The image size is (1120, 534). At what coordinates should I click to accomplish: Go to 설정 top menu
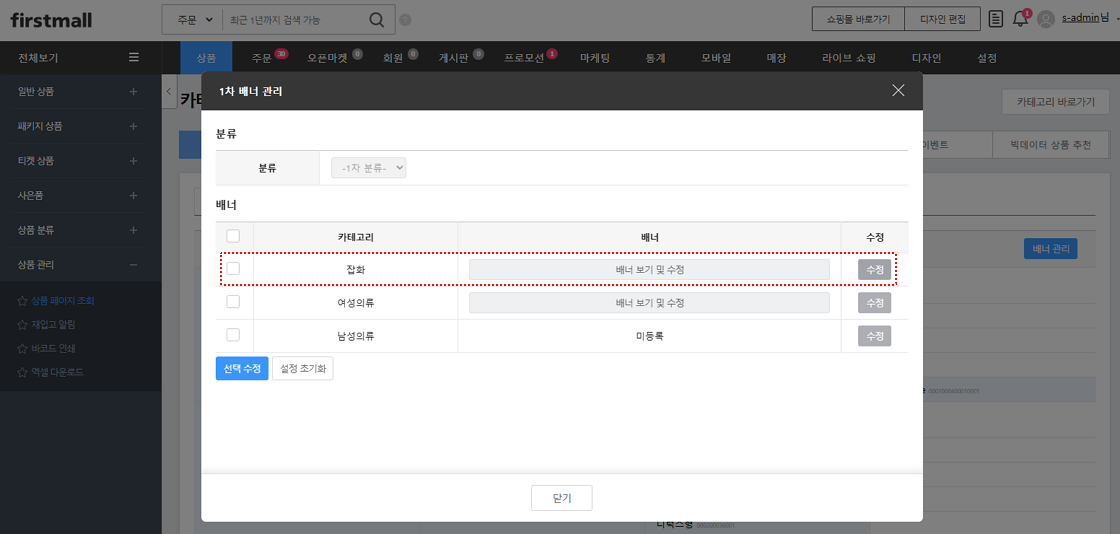pos(986,59)
